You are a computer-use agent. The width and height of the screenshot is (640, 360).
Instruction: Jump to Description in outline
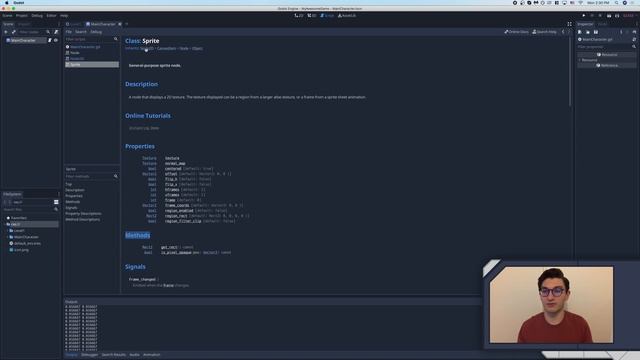pos(75,190)
